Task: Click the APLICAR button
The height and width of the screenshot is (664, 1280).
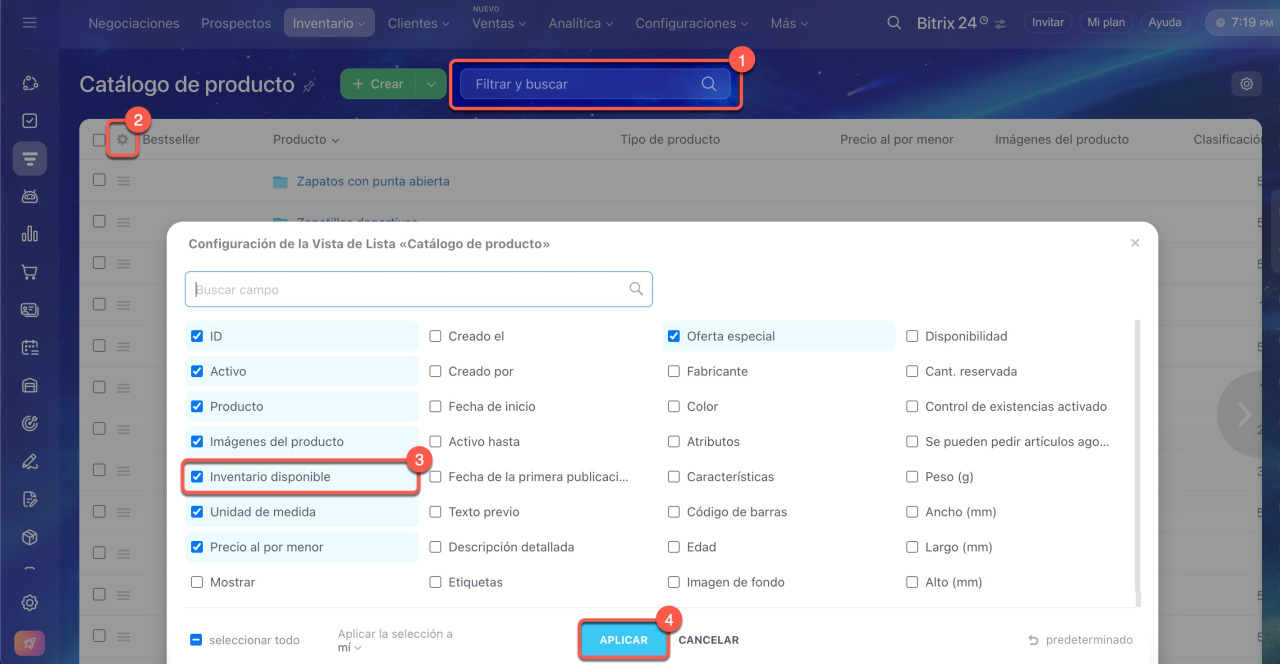Action: (x=623, y=640)
